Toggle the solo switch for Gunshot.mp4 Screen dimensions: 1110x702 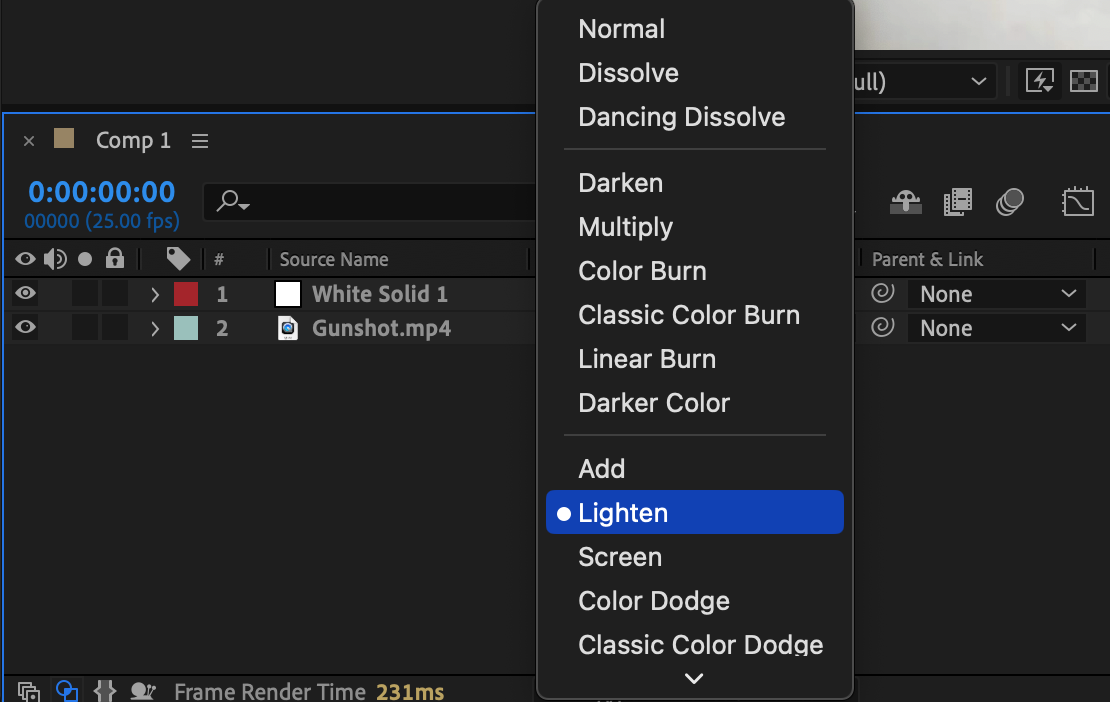pos(85,328)
